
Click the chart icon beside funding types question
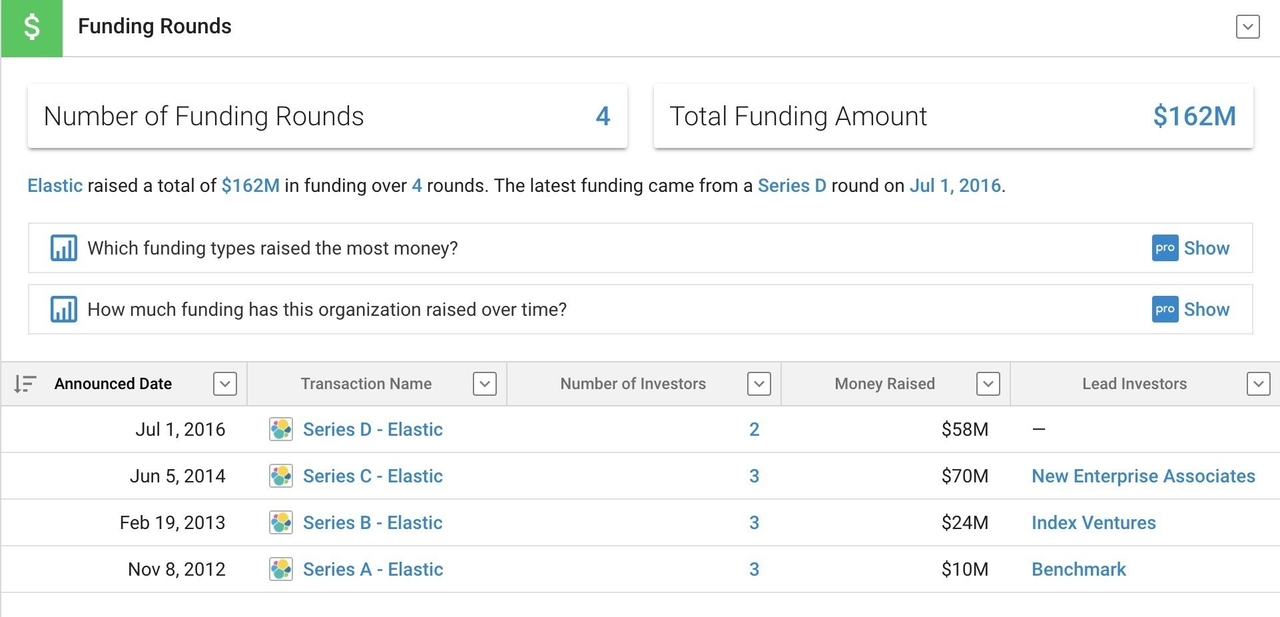(64, 248)
